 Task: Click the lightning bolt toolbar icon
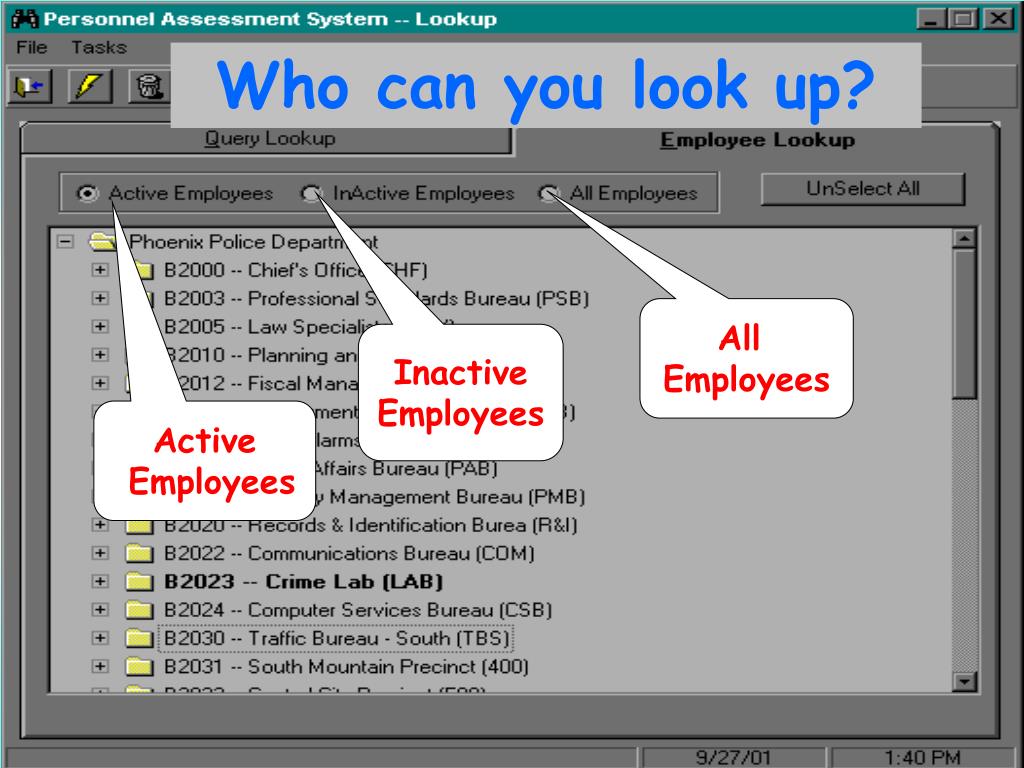click(x=90, y=86)
